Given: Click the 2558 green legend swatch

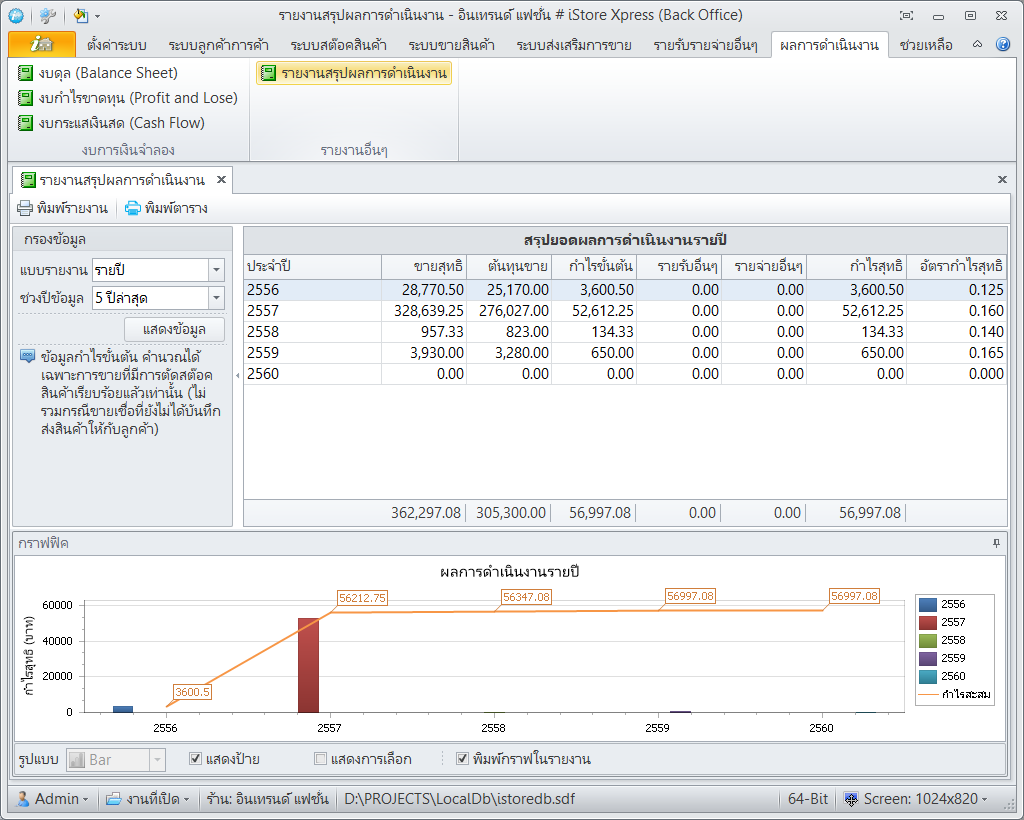Looking at the screenshot, I should pos(927,640).
